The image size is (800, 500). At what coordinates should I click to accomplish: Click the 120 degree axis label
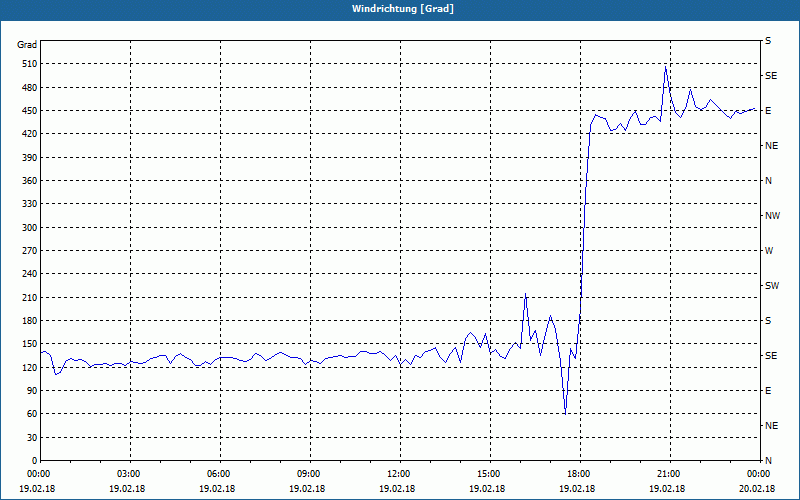pyautogui.click(x=31, y=367)
